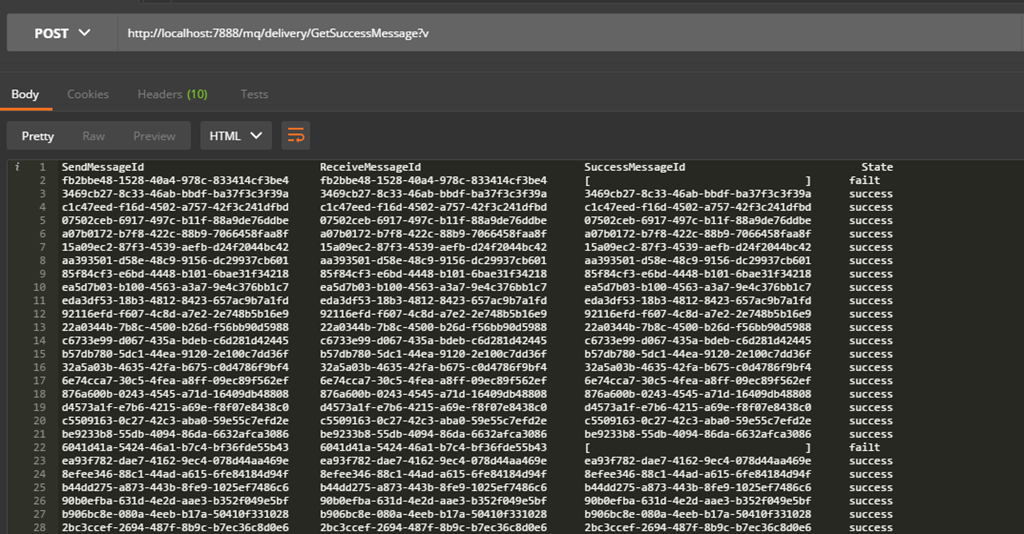The width and height of the screenshot is (1024, 534).
Task: Click the ReceiveMessageId column header text
Action: [x=370, y=167]
